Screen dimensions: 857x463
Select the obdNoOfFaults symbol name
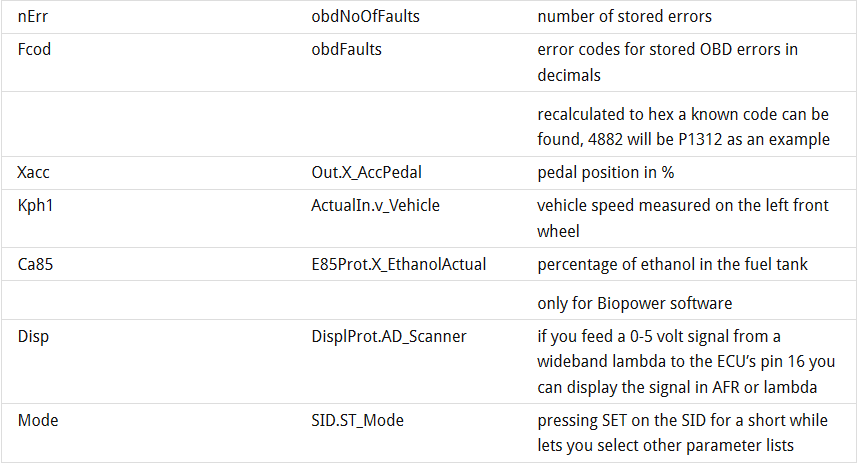(363, 17)
